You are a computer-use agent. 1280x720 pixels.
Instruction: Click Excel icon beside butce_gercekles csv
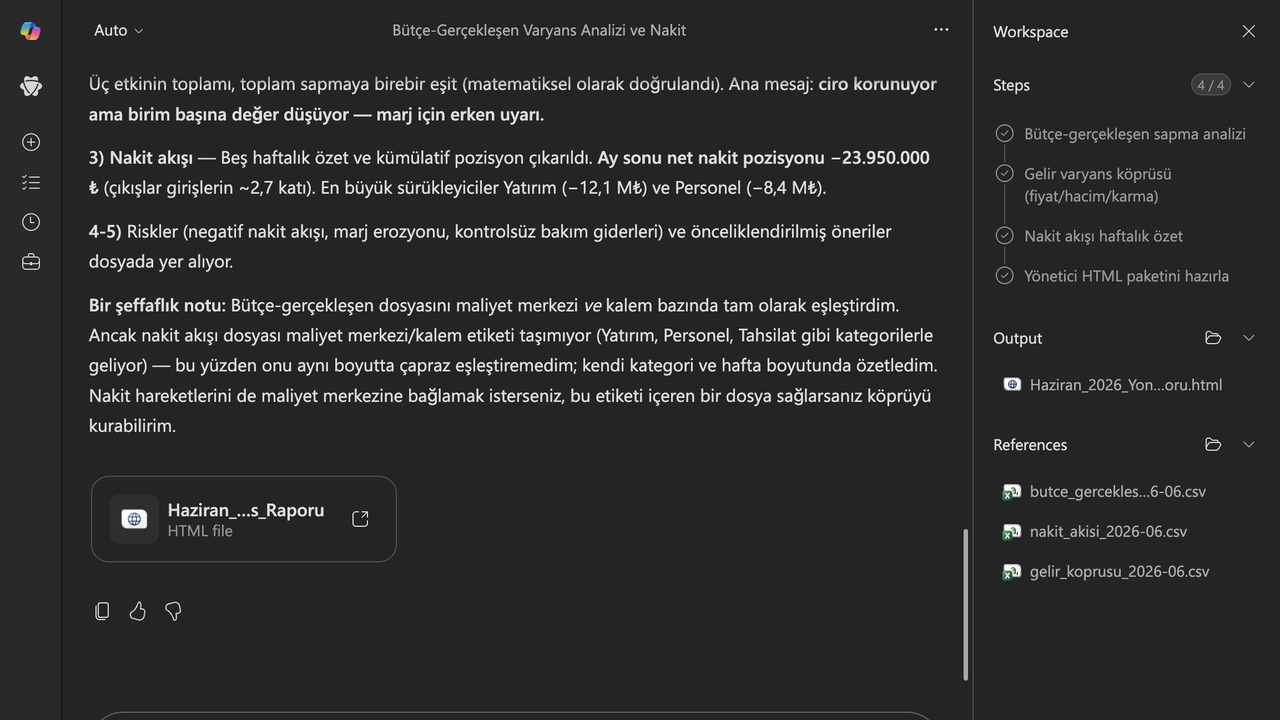(x=1012, y=492)
